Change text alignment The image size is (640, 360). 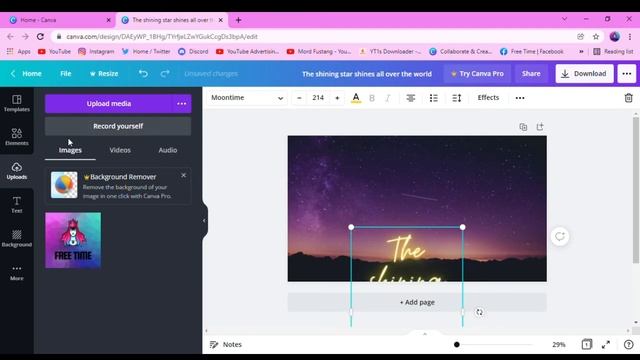click(x=411, y=98)
